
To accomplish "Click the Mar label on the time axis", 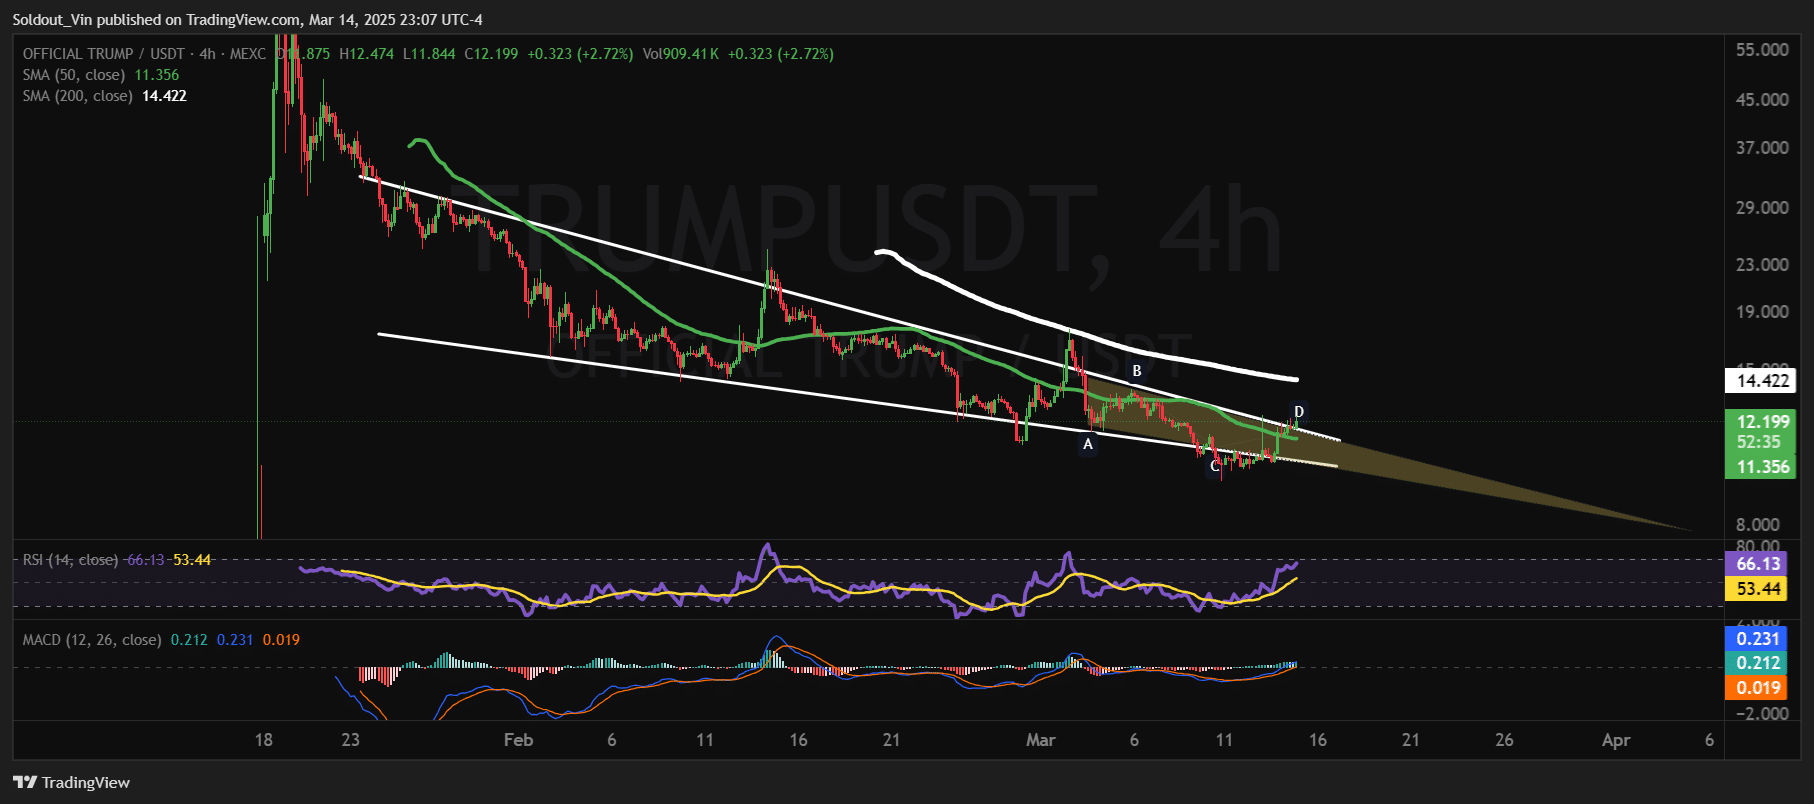I will [x=1041, y=740].
